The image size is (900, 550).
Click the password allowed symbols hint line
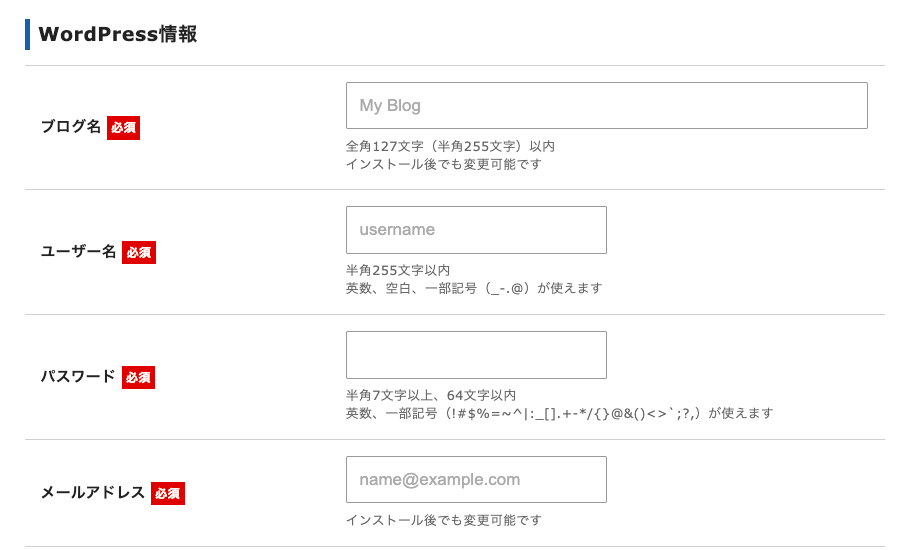559,413
